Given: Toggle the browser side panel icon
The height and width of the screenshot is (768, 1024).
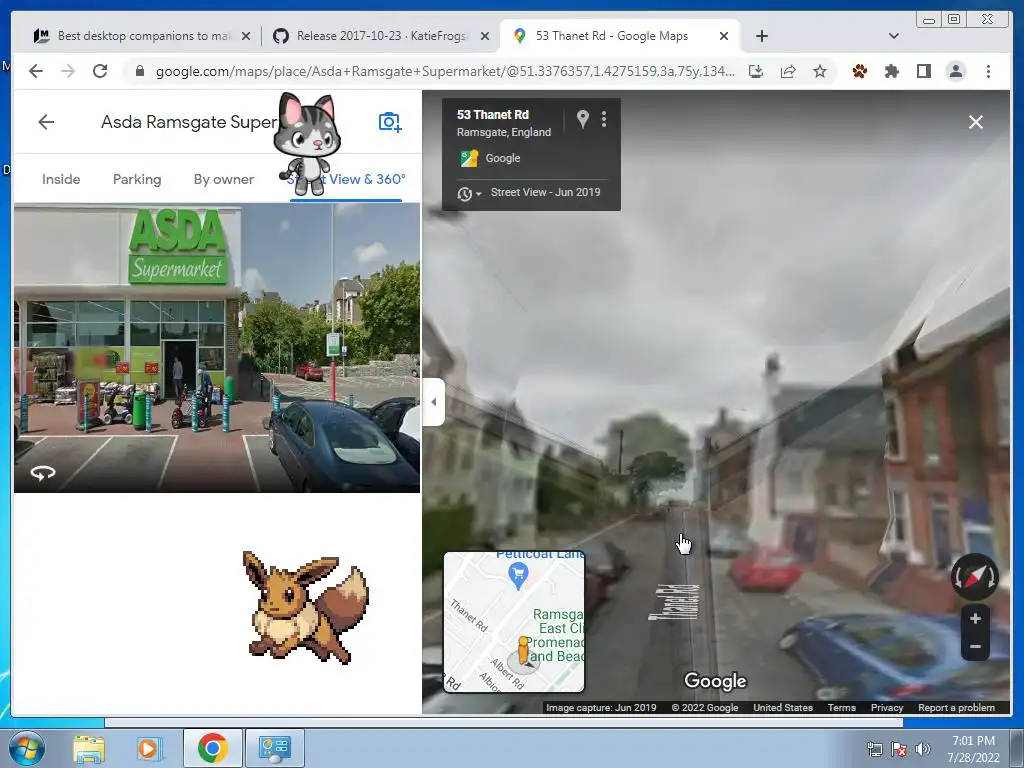Looking at the screenshot, I should [x=923, y=71].
